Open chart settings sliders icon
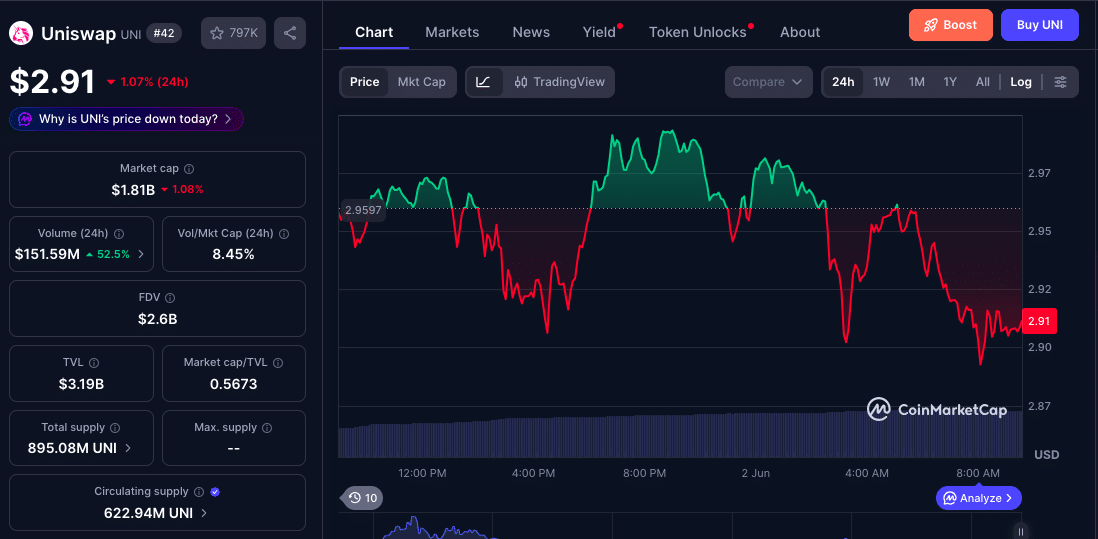1098x539 pixels. (1061, 82)
